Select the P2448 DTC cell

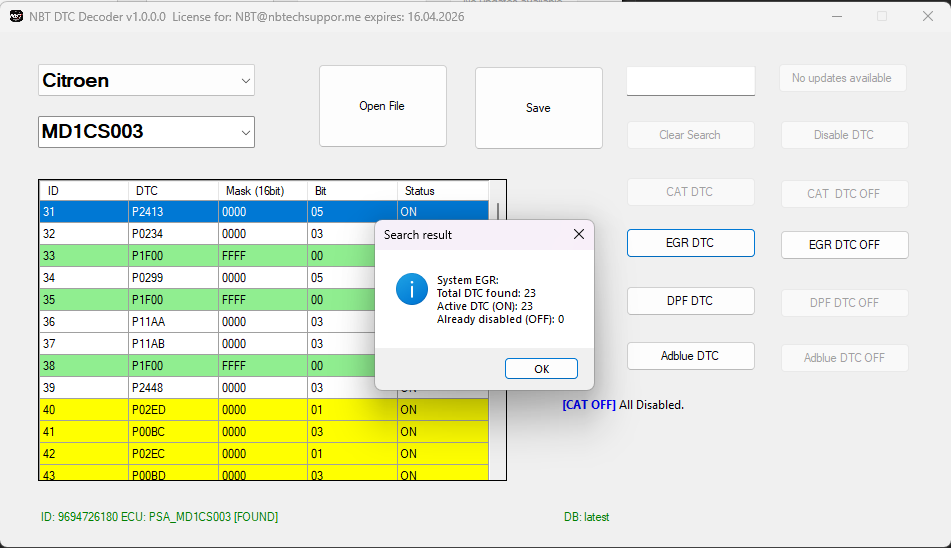click(x=173, y=387)
